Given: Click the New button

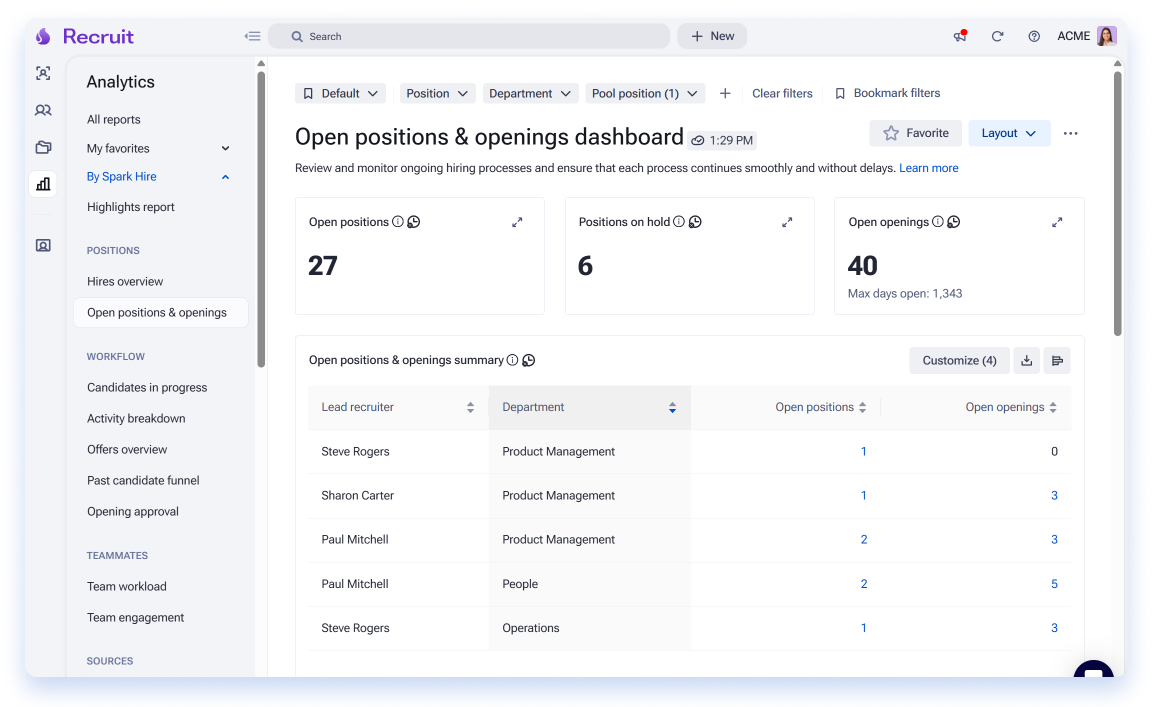Looking at the screenshot, I should point(712,36).
